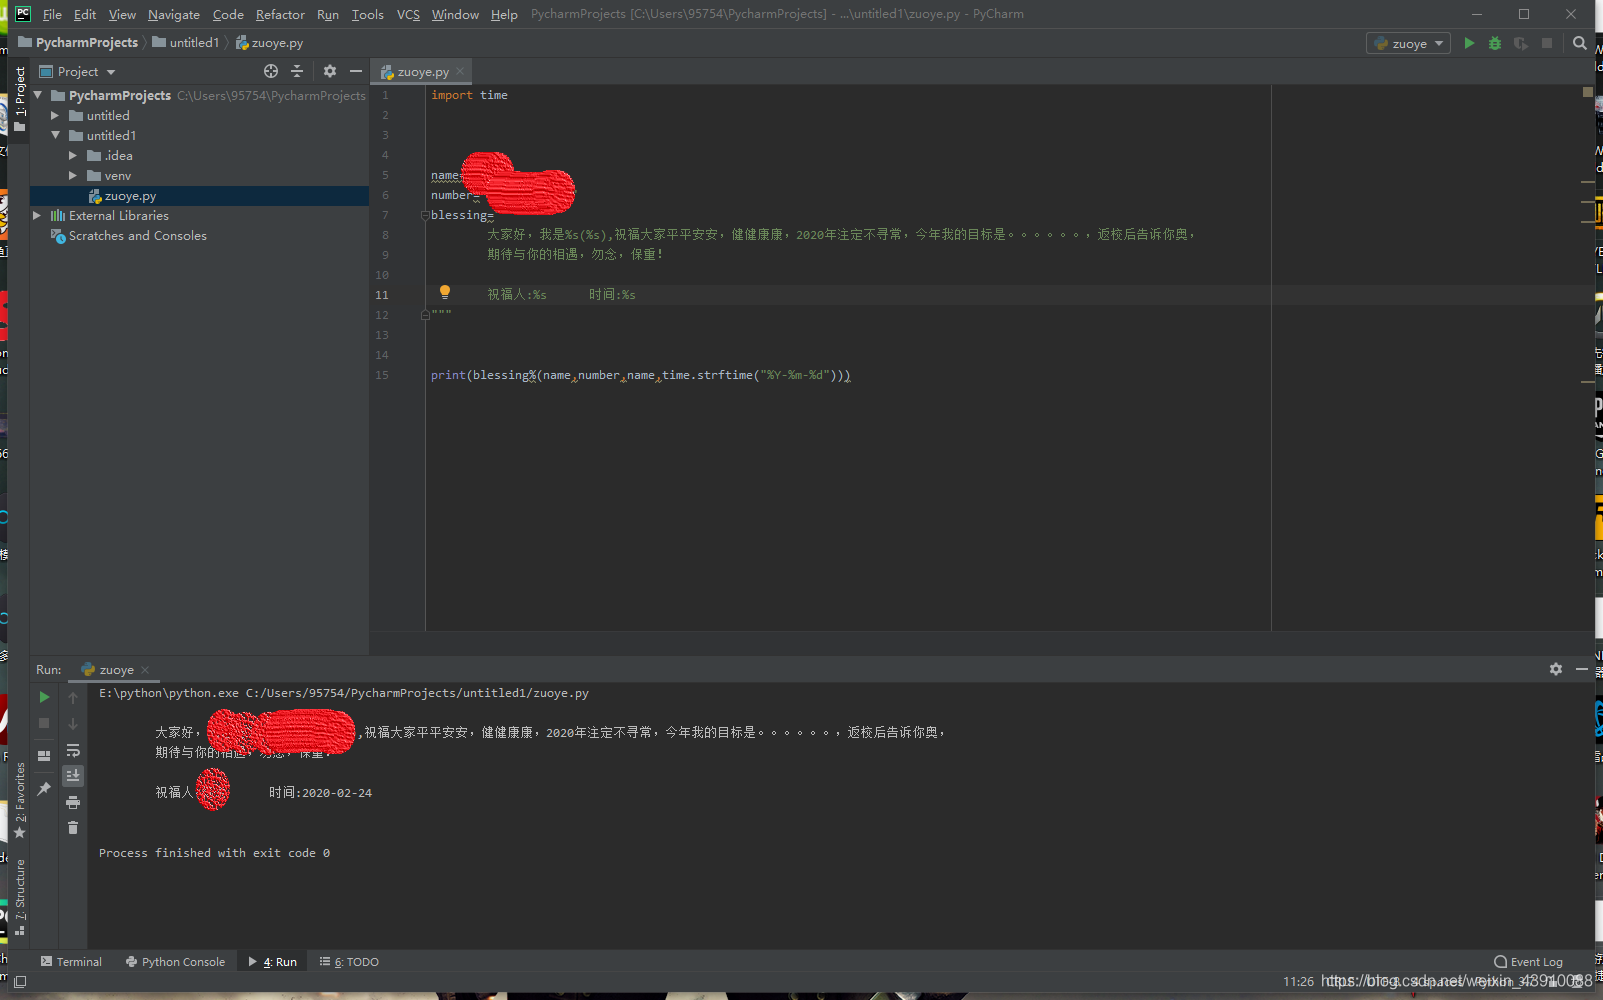Switch to the zuoye.py editor tab
The height and width of the screenshot is (1000, 1603).
coord(423,71)
